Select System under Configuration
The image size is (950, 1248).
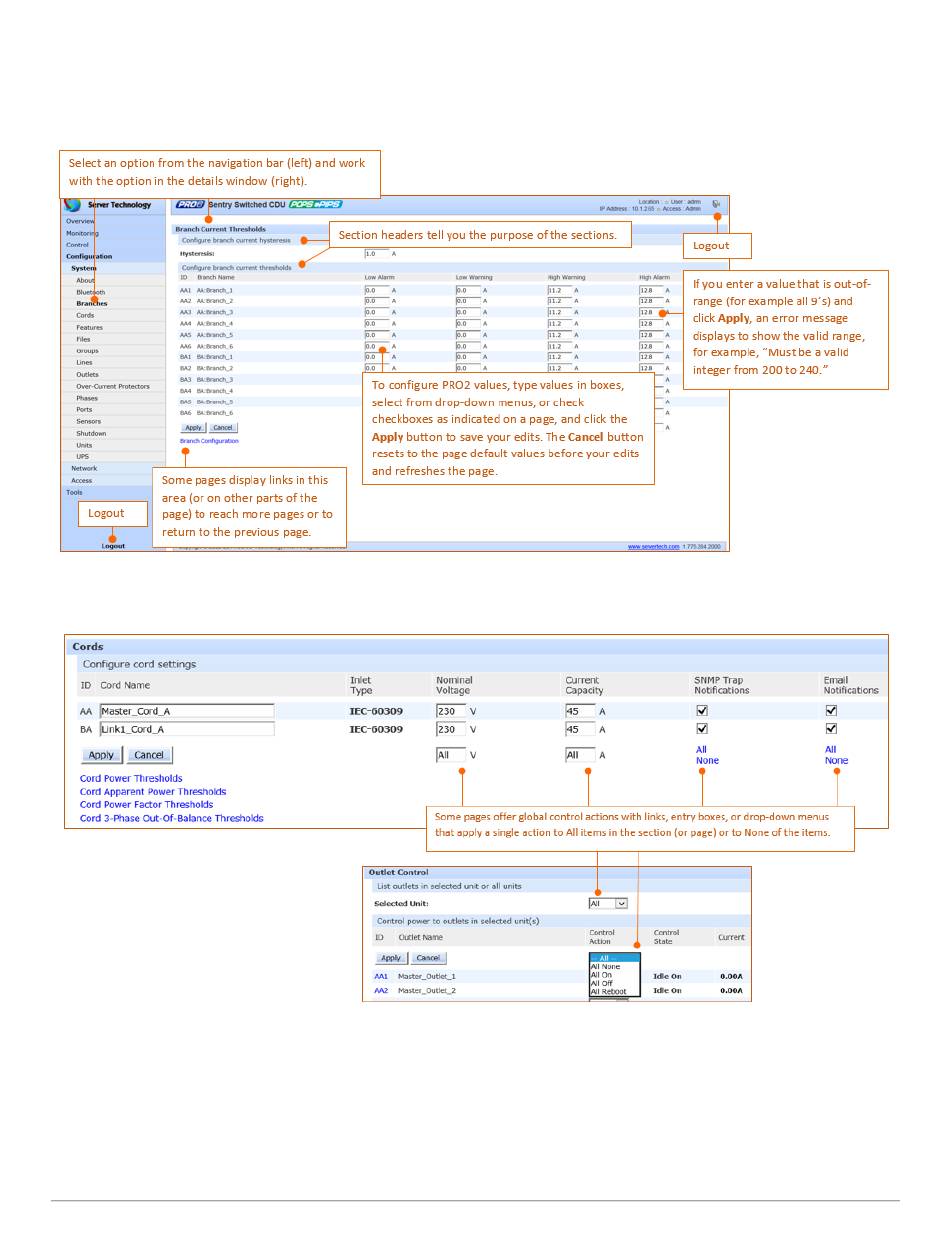[84, 268]
